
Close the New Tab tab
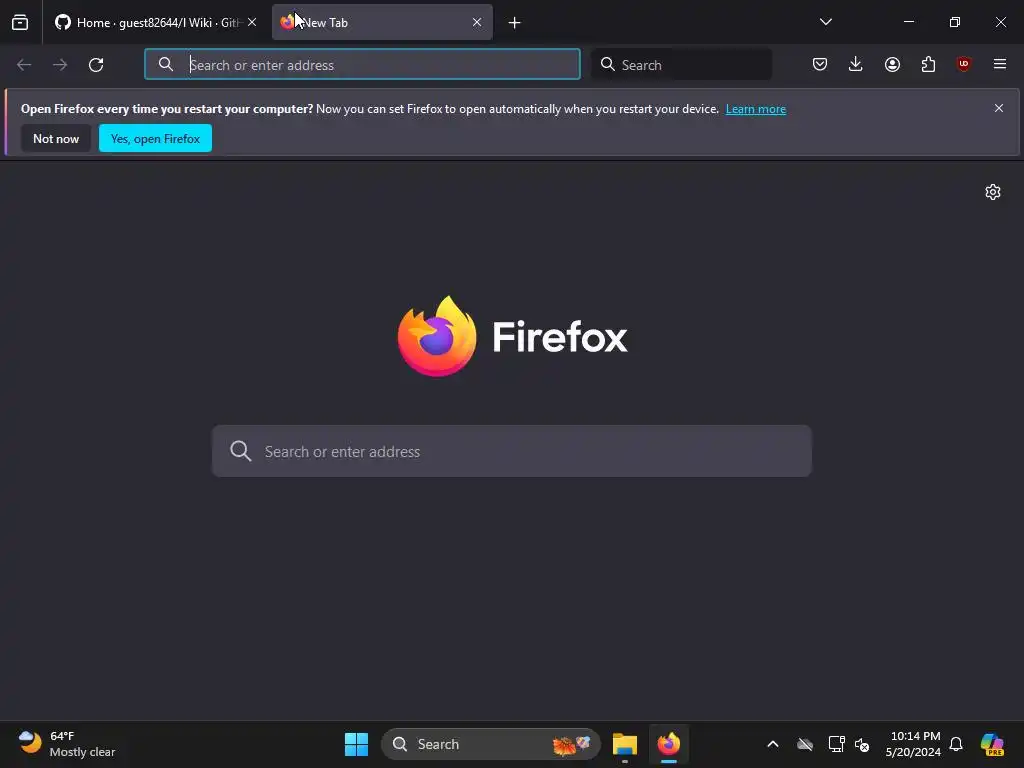point(477,23)
